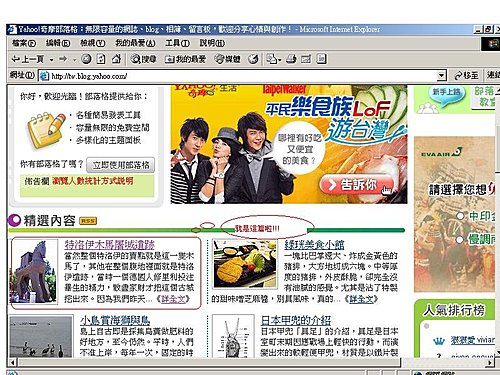Open the Mail button dropdown arrow
This screenshot has height=375, width=500.
coord(279,60)
